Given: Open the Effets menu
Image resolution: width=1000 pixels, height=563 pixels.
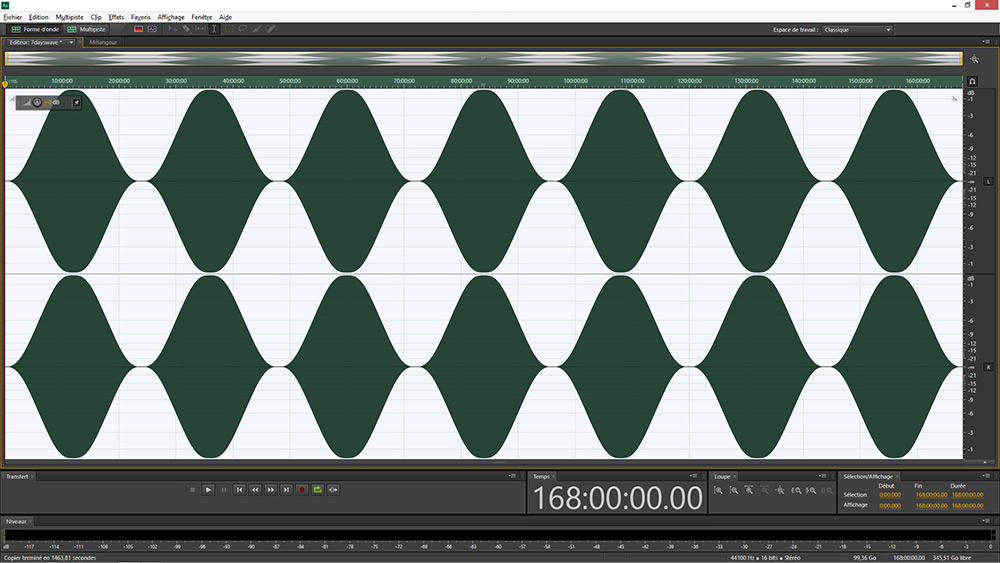Looking at the screenshot, I should coord(117,17).
